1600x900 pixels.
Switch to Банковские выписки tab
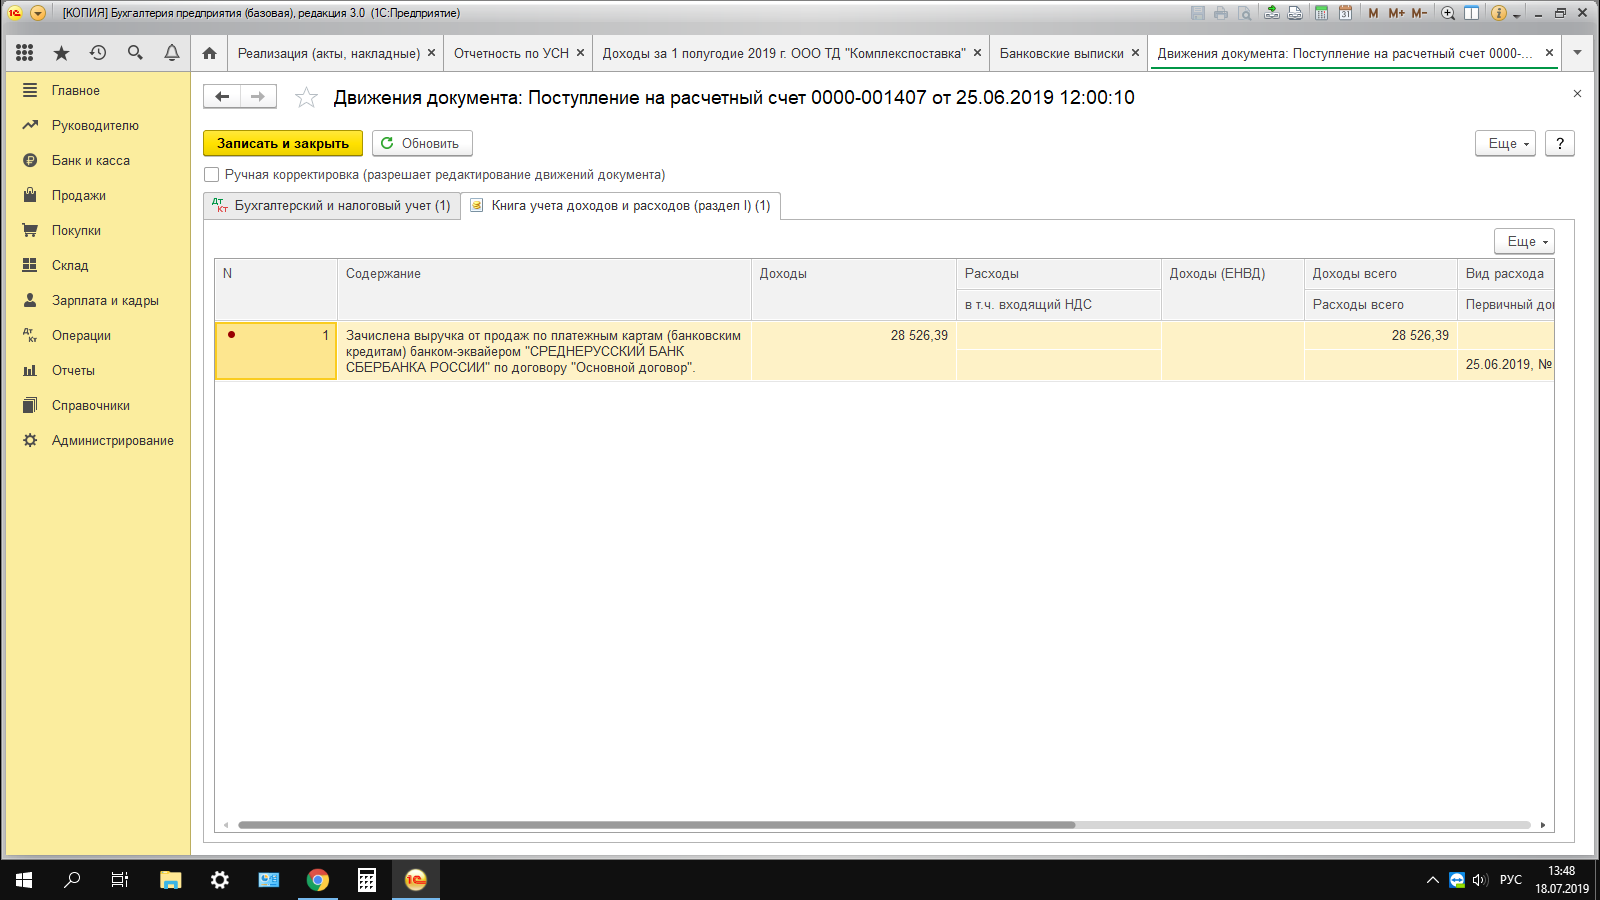(1062, 53)
